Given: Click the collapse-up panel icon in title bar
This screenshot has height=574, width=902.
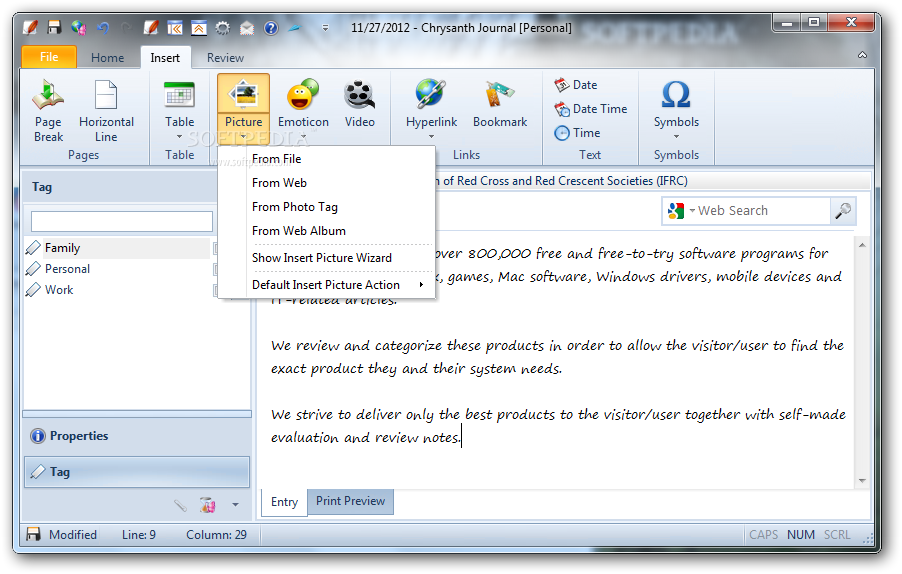Looking at the screenshot, I should pos(199,27).
